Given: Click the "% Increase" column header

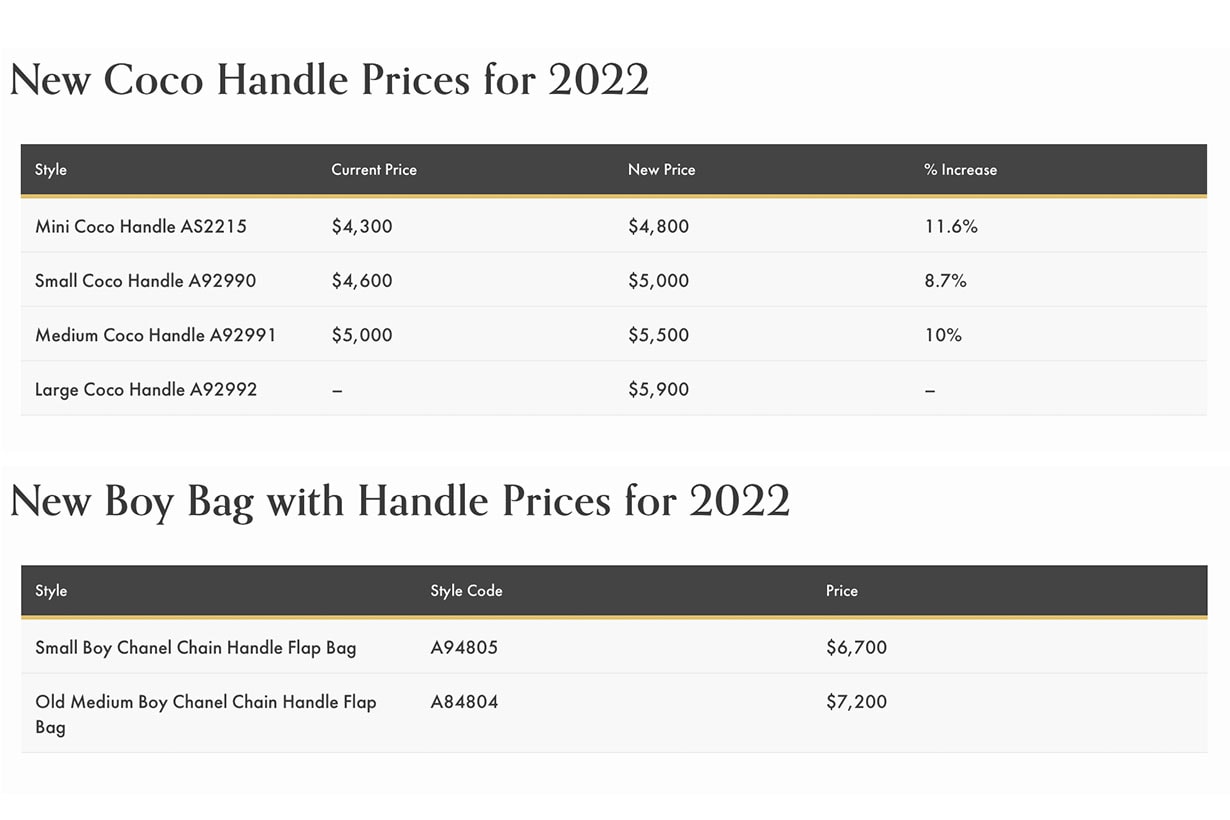Looking at the screenshot, I should tap(960, 170).
